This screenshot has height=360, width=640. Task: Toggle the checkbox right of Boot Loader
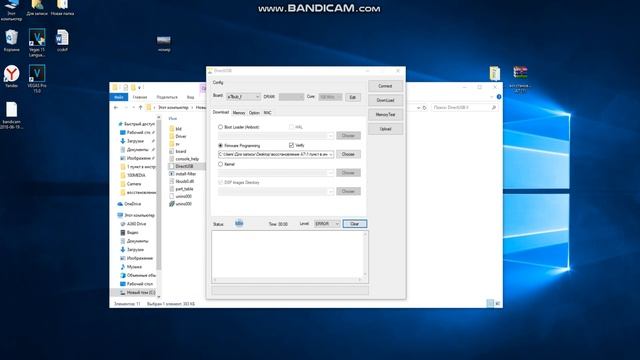[291, 127]
